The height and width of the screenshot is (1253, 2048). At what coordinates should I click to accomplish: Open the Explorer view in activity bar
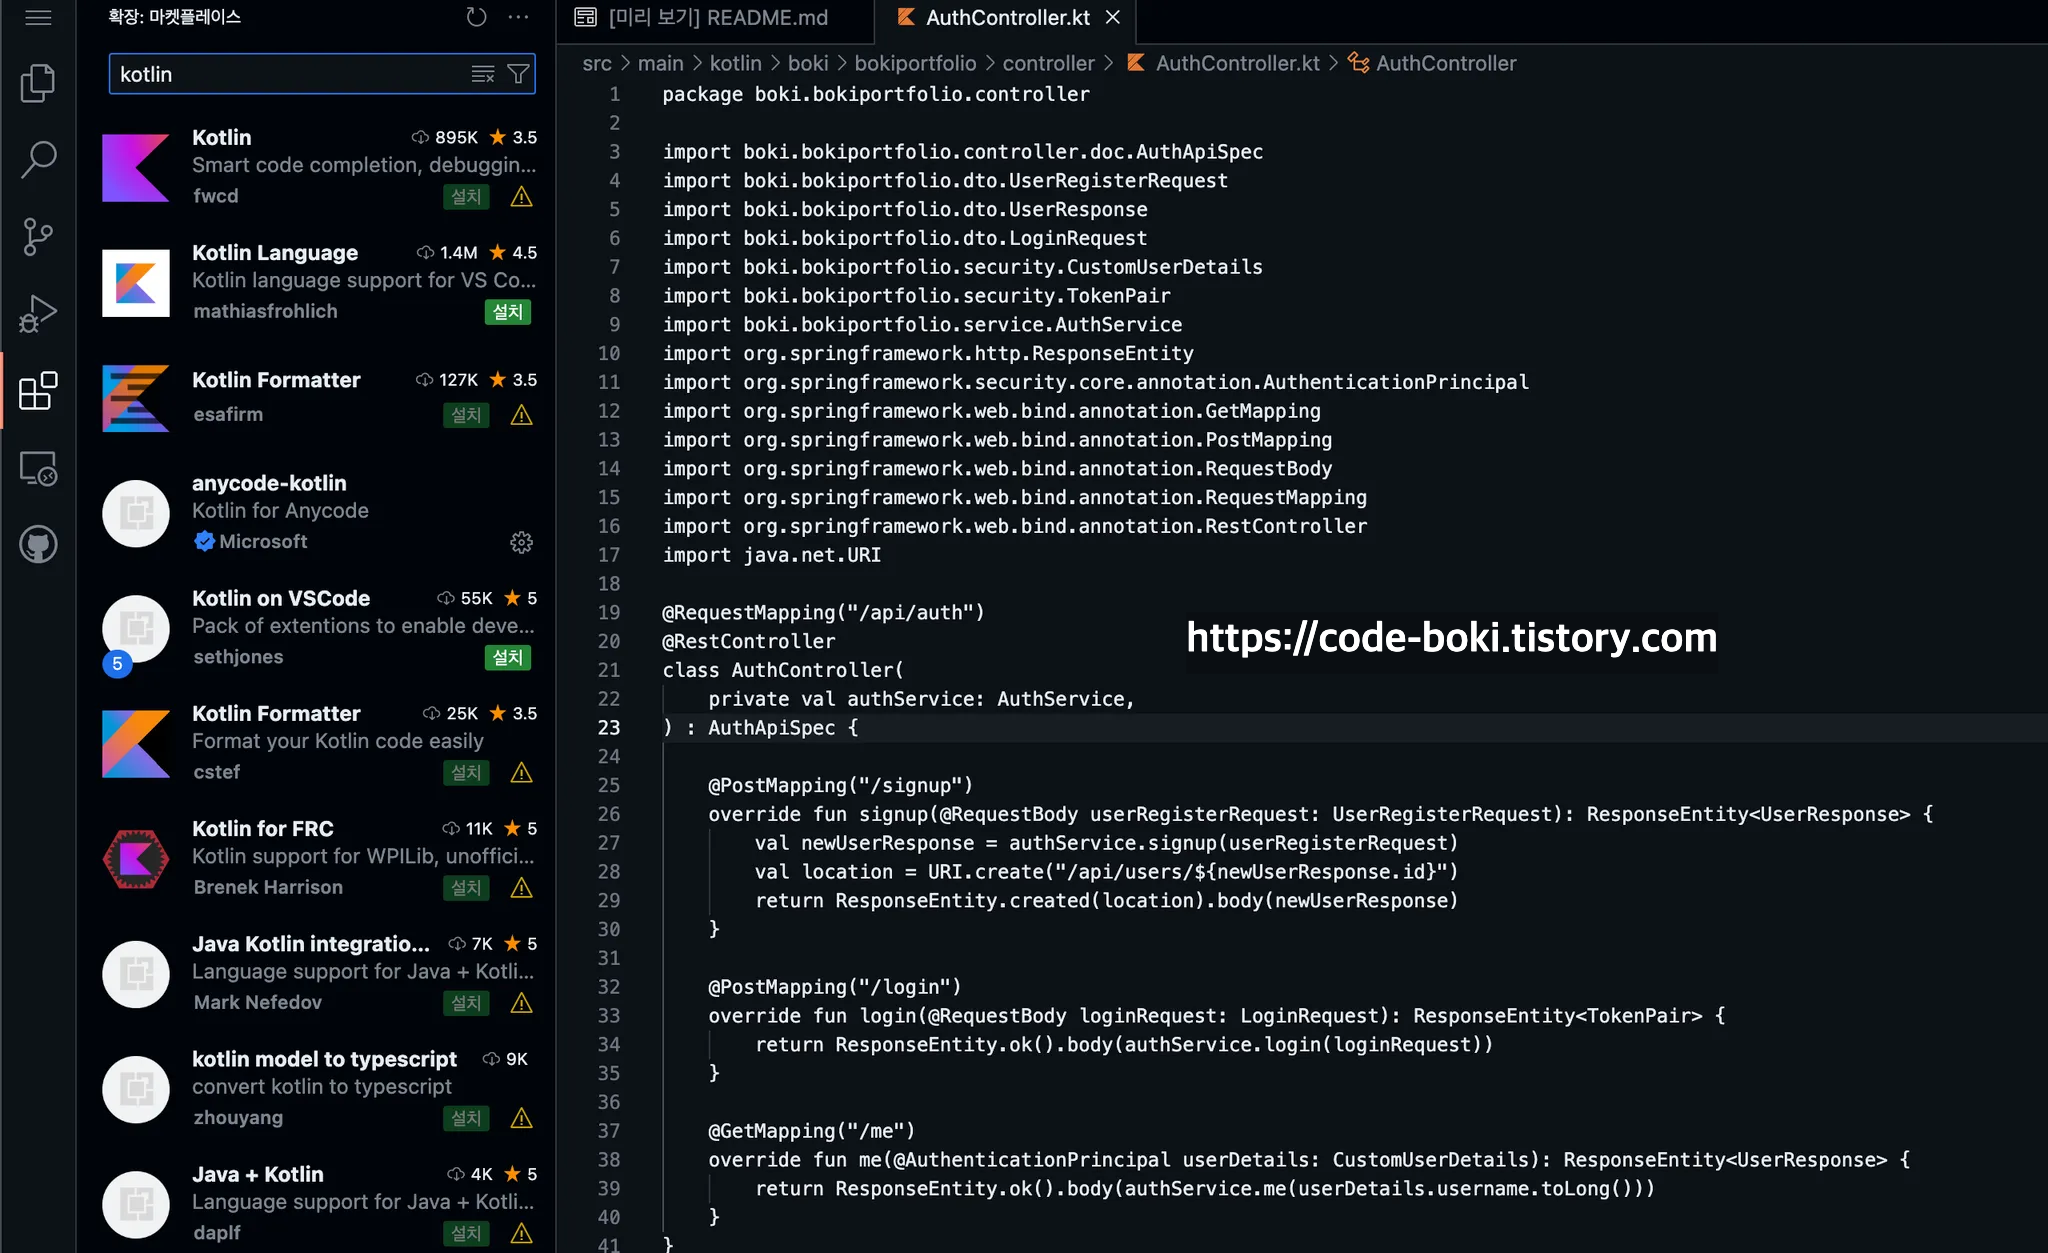pyautogui.click(x=38, y=83)
